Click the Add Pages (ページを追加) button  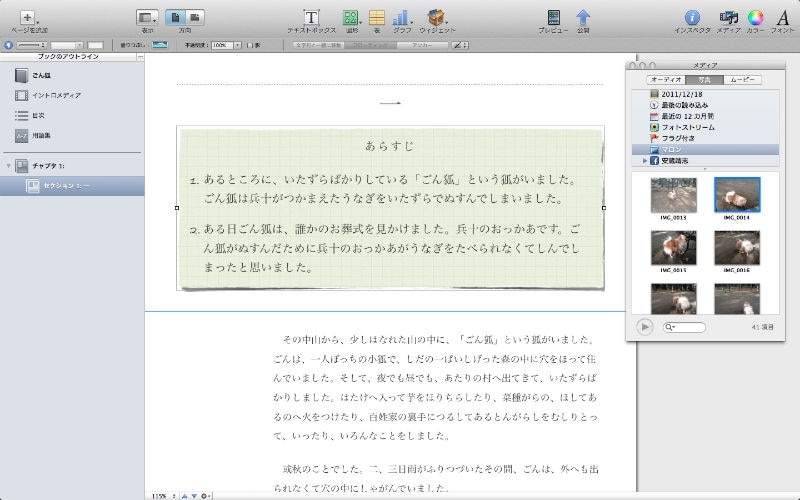tap(27, 18)
